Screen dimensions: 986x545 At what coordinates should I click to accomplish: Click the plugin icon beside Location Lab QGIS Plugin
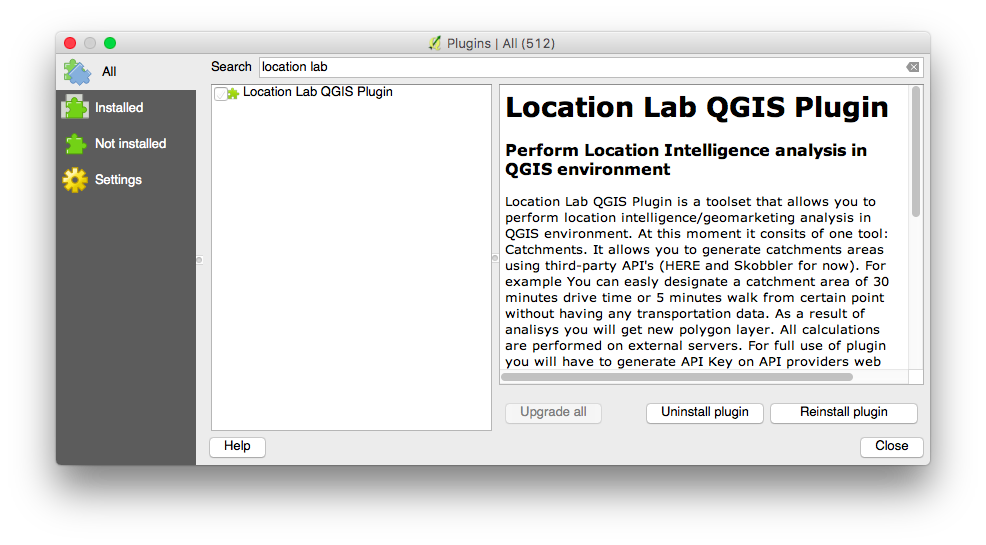[233, 94]
